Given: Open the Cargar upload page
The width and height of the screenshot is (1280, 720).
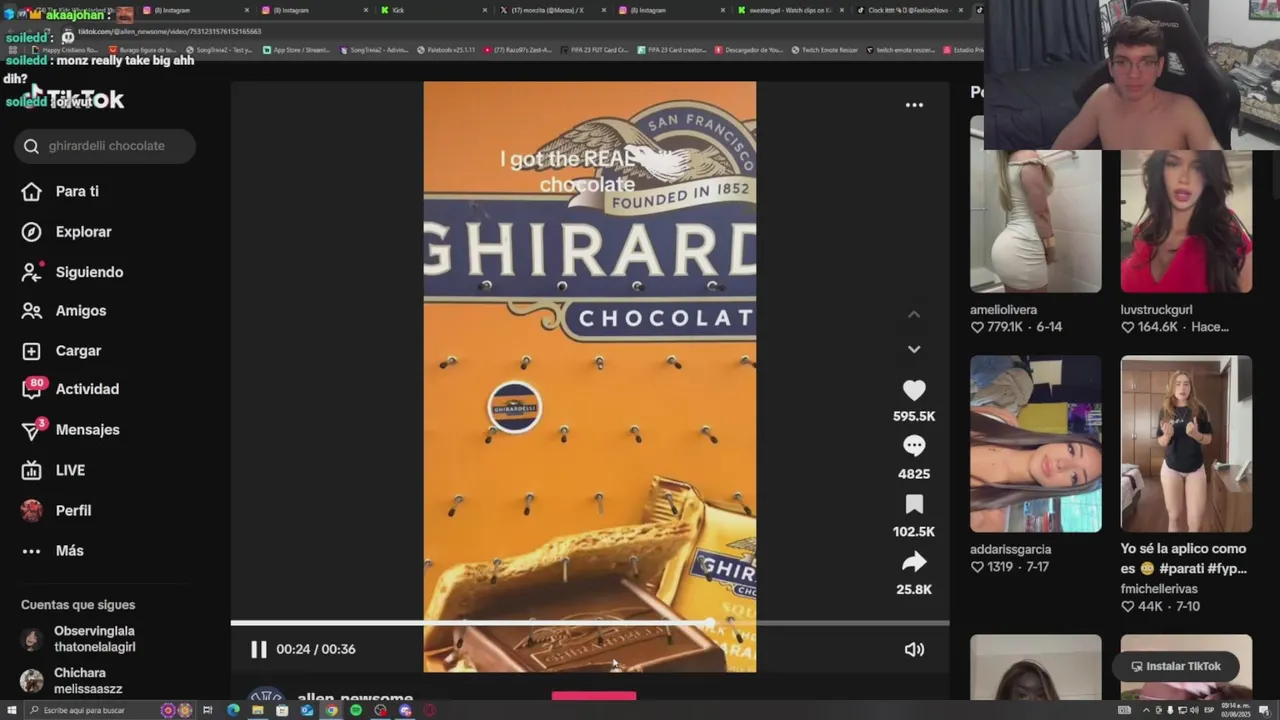Looking at the screenshot, I should (x=61, y=351).
